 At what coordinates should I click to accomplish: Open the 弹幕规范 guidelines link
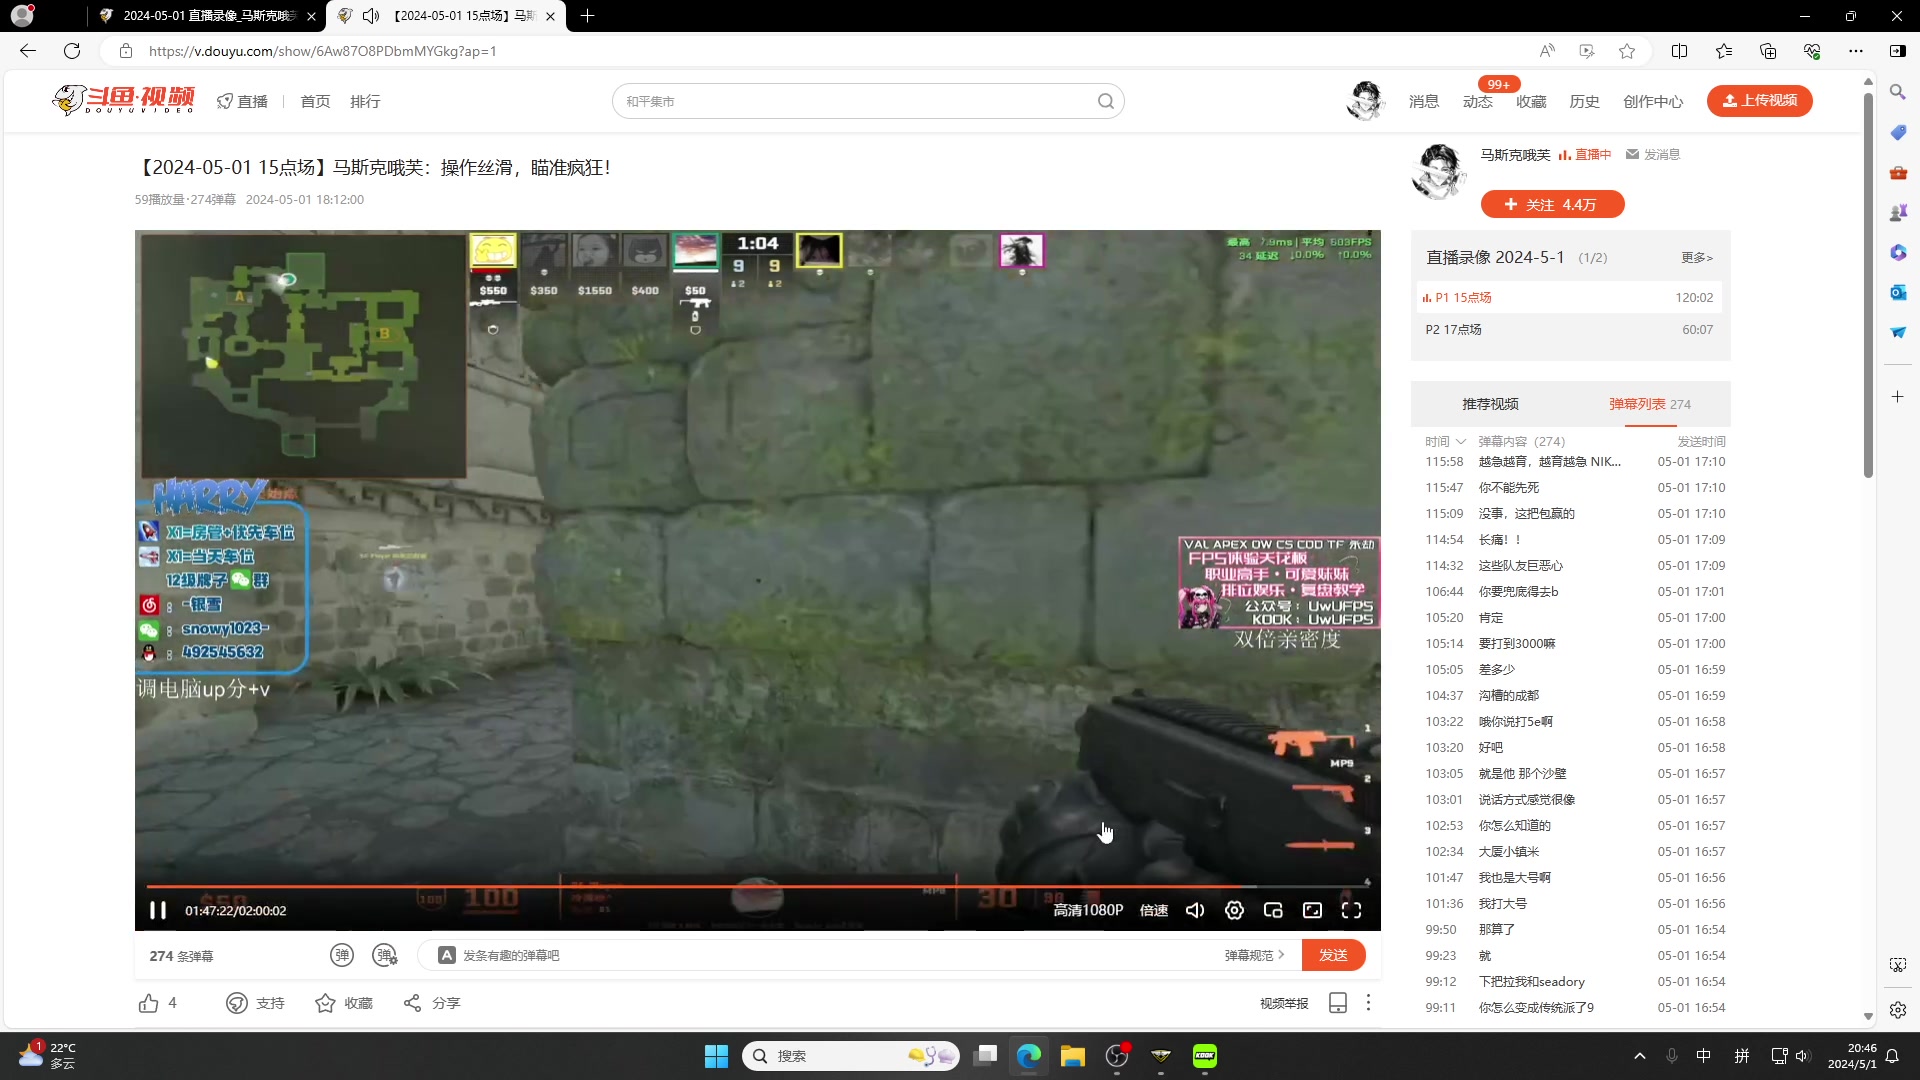(x=1254, y=955)
